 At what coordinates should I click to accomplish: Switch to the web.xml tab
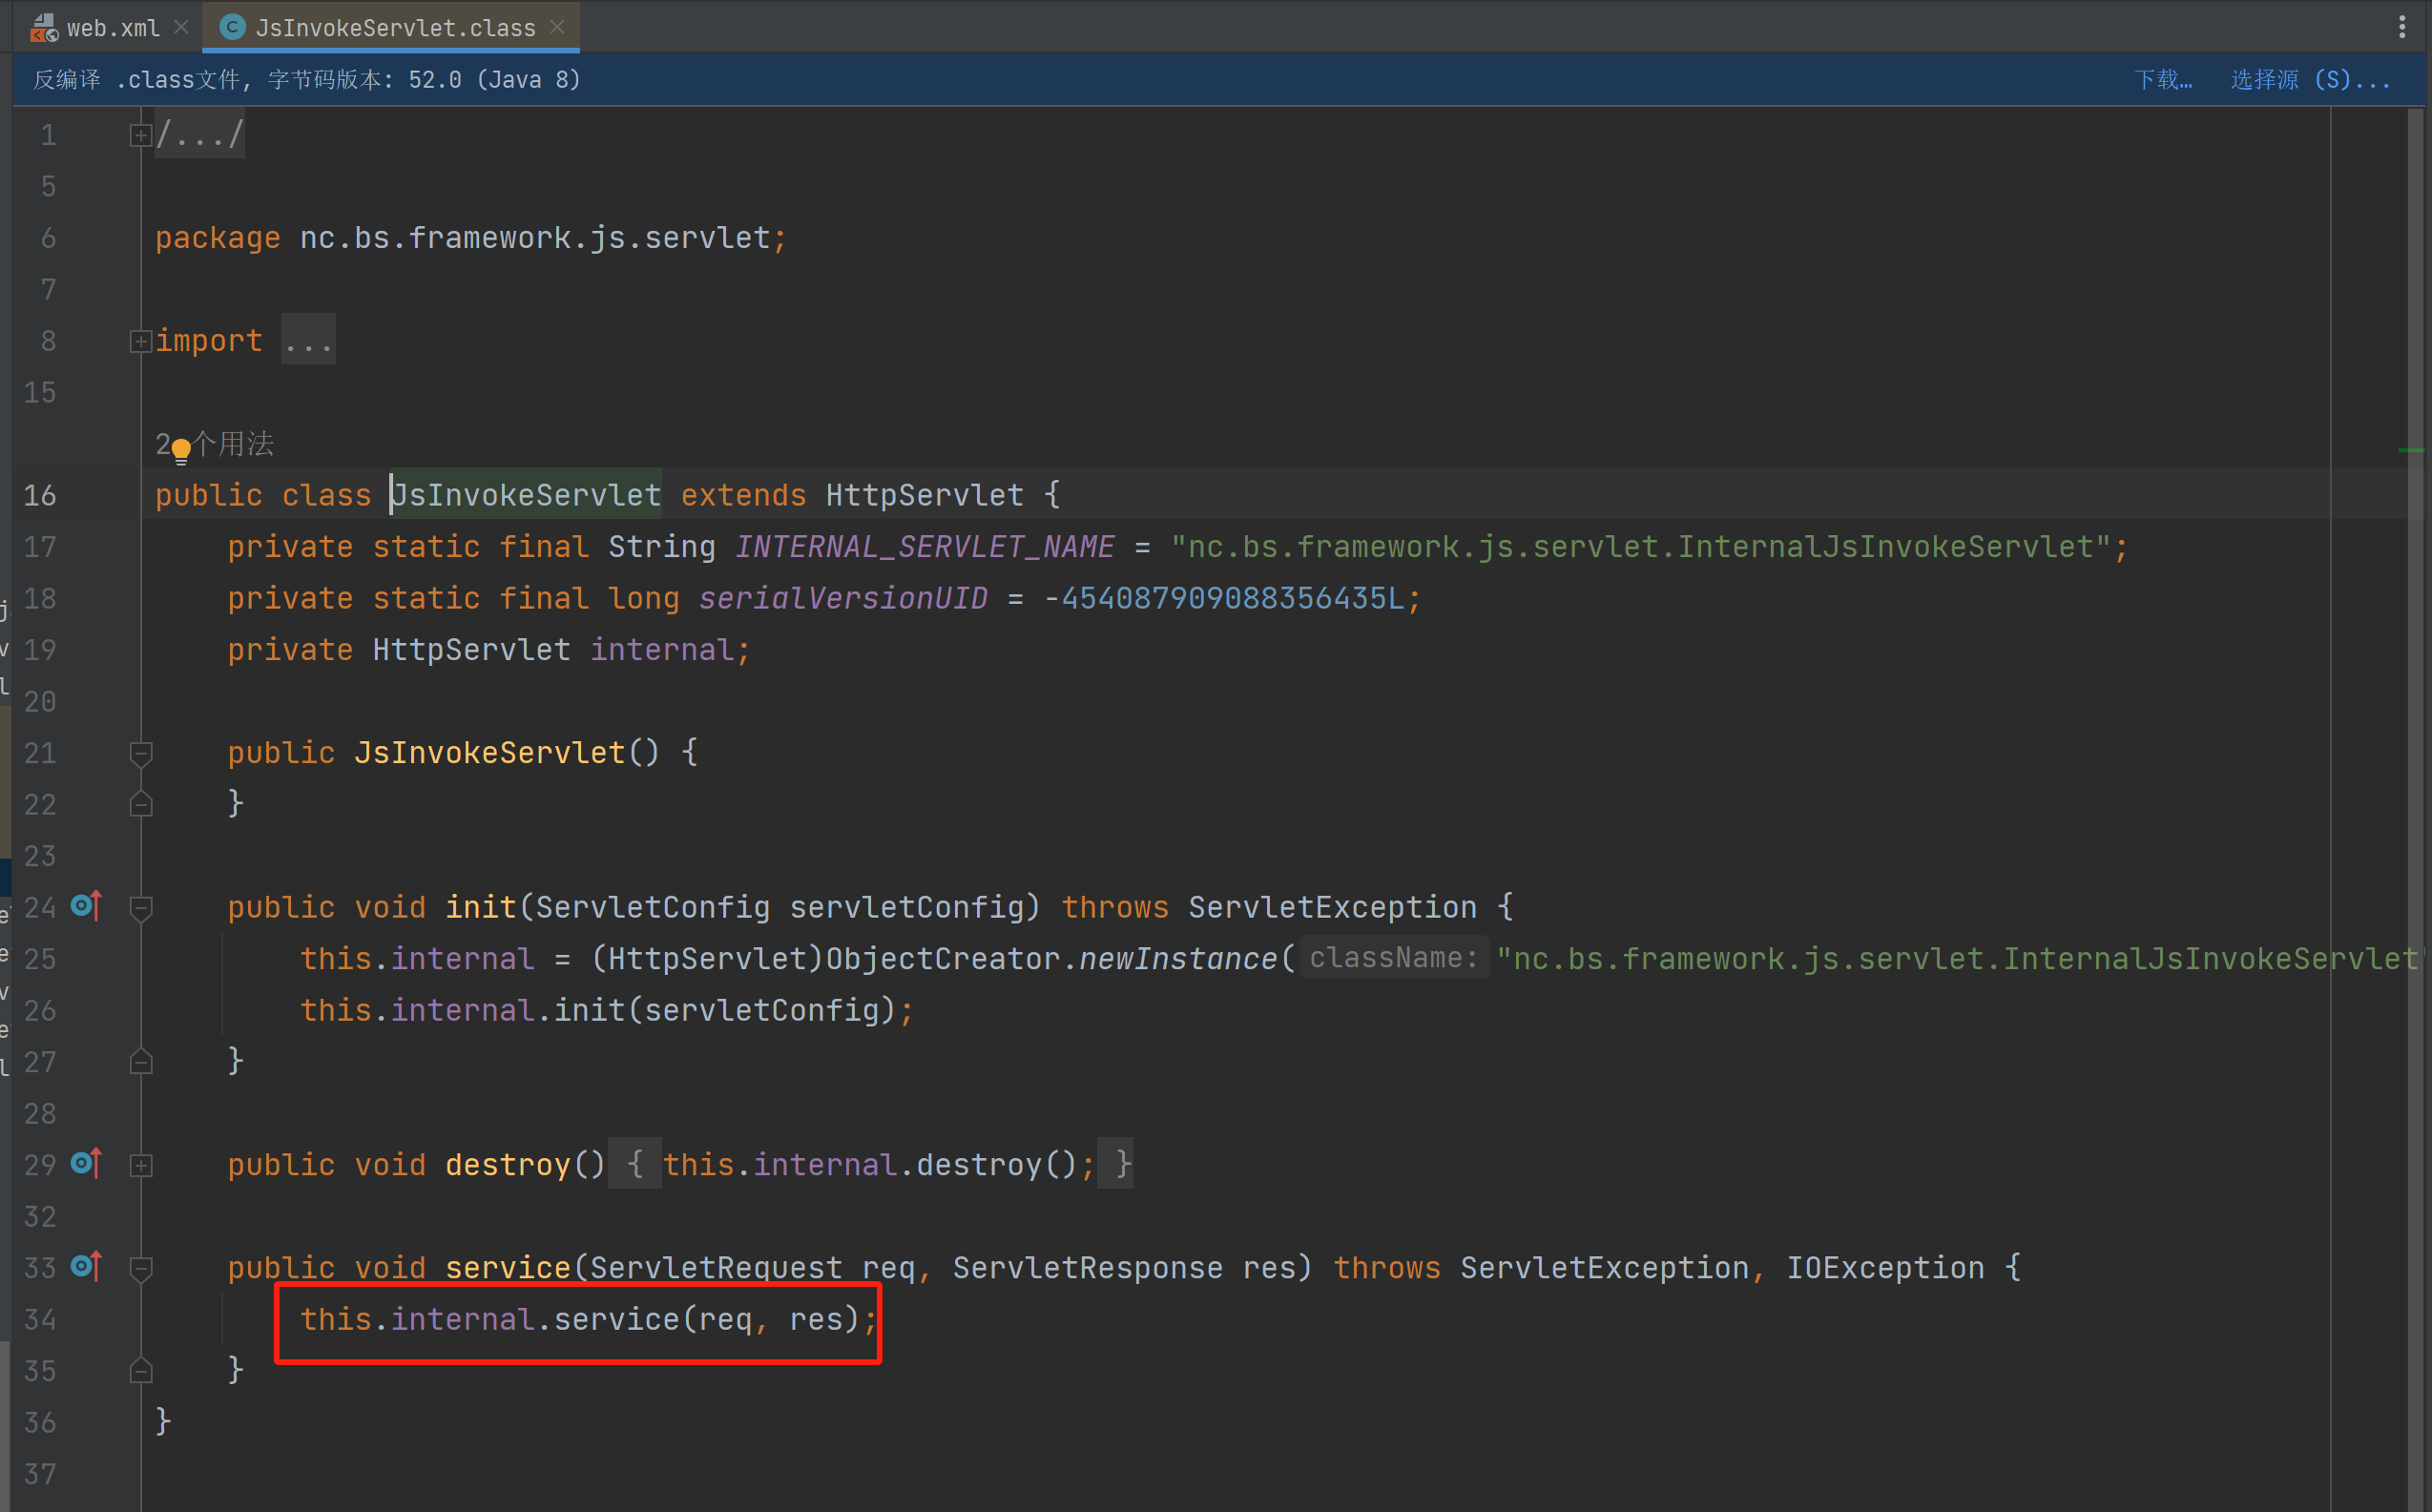(x=112, y=28)
